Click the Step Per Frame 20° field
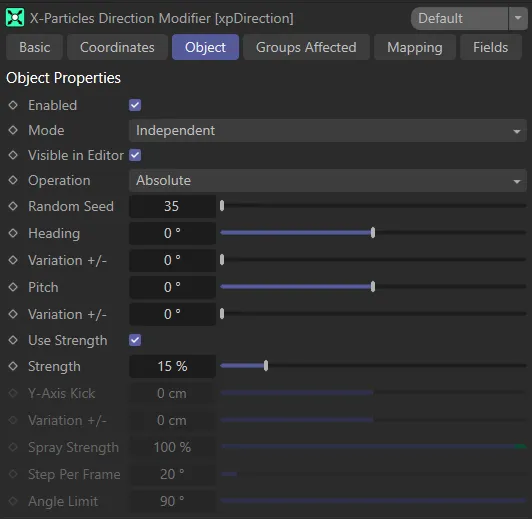The width and height of the screenshot is (532, 519). (172, 474)
